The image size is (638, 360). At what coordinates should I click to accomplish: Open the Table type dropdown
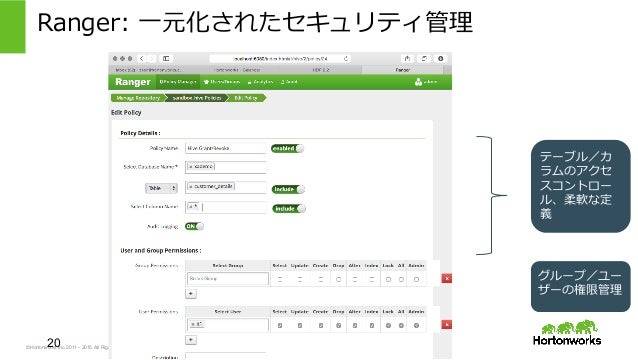(161, 188)
